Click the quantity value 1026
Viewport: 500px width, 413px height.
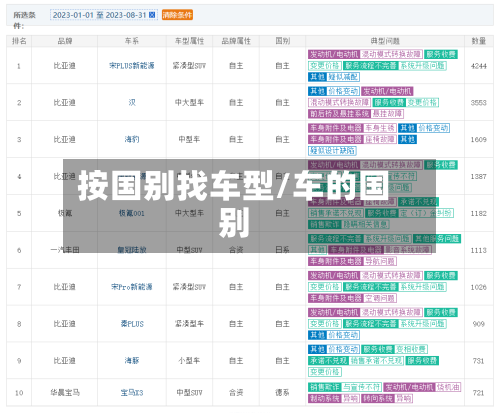click(x=479, y=287)
